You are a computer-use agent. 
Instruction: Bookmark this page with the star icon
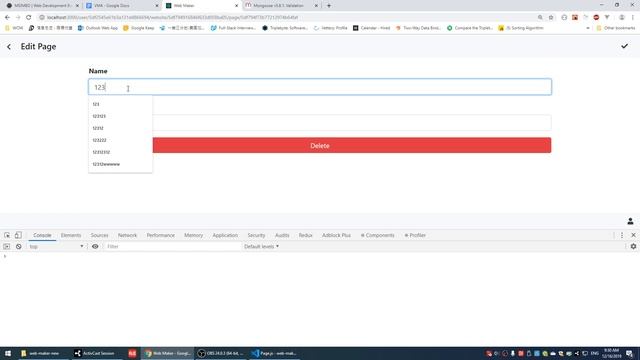tap(551, 18)
